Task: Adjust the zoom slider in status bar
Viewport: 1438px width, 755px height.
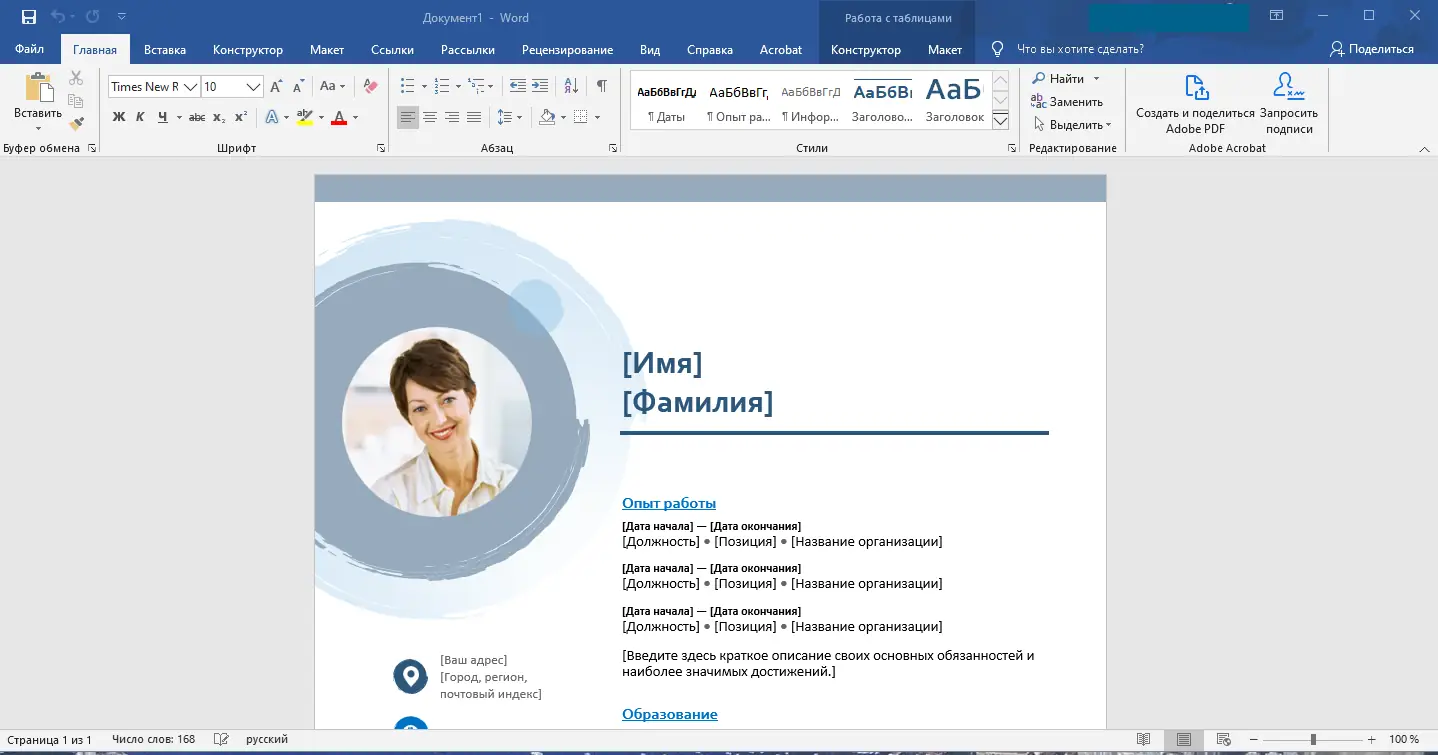Action: (x=1313, y=740)
